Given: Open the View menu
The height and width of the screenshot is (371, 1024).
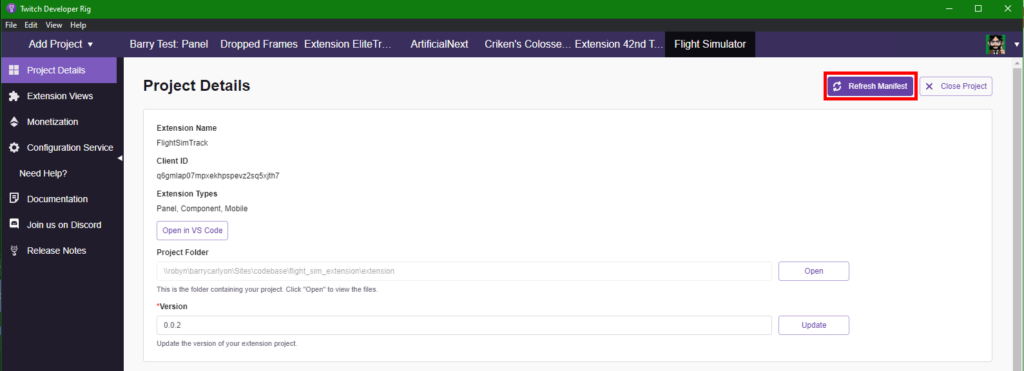Looking at the screenshot, I should coord(54,25).
